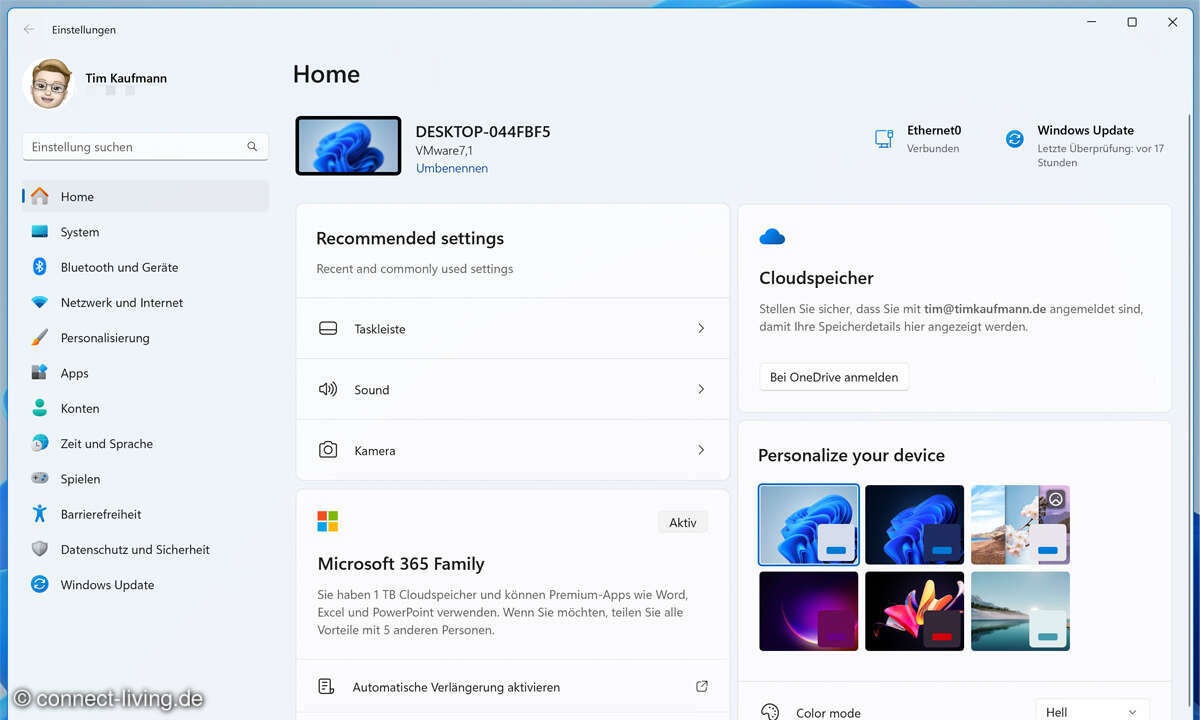
Task: Select Konten in the sidebar
Action: tap(146, 408)
